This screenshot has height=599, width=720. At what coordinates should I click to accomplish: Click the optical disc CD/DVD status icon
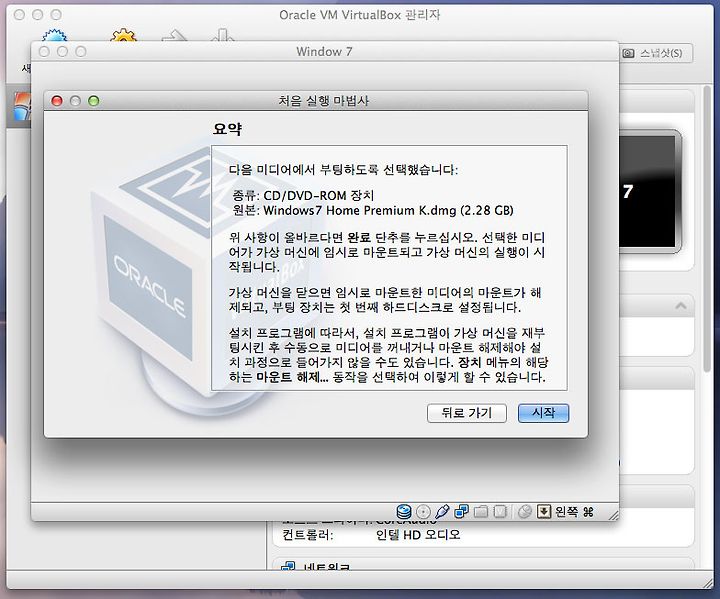(423, 511)
